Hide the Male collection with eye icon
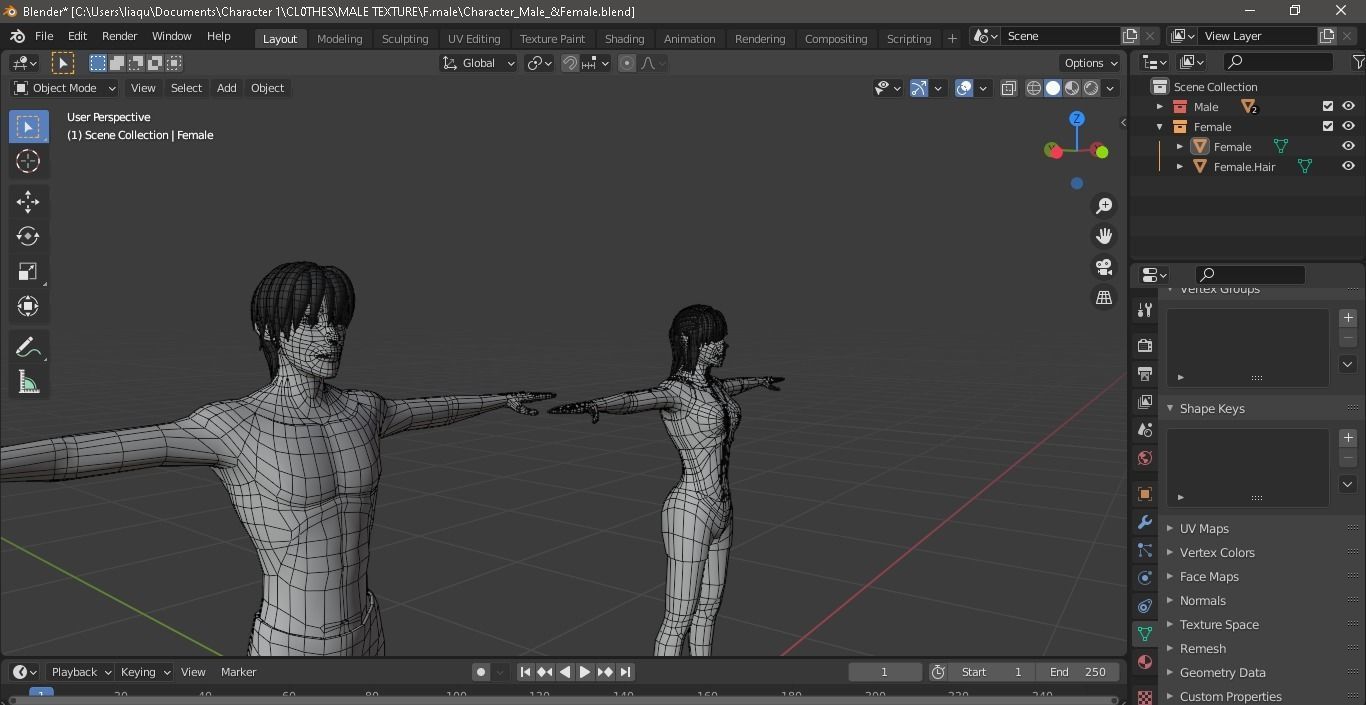The image size is (1366, 705). 1348,106
